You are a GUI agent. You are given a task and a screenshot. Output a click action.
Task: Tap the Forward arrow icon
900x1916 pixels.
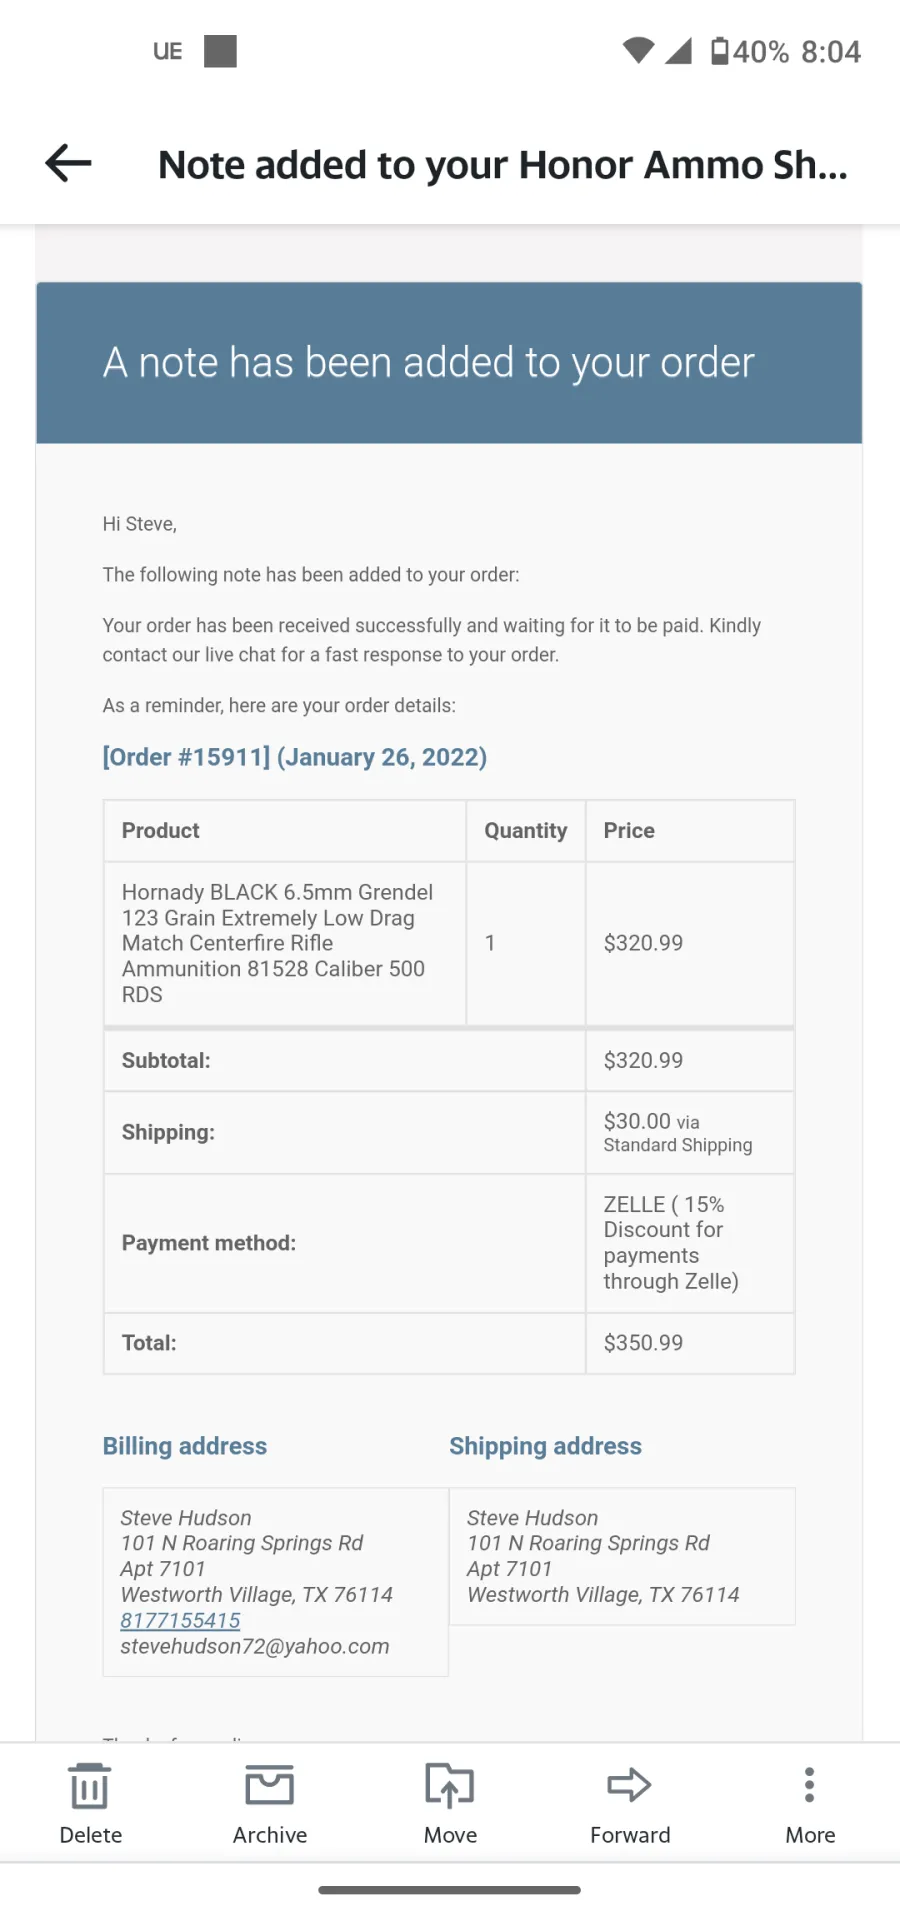pyautogui.click(x=630, y=1785)
